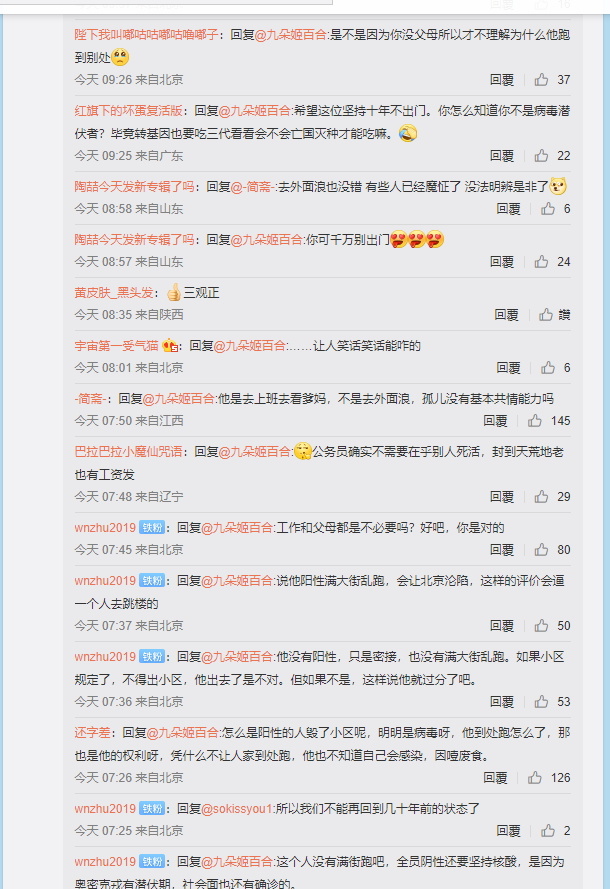Click the 铁粉 badge on the 07:45 comment
Screen dimensions: 610x889
click(x=152, y=528)
